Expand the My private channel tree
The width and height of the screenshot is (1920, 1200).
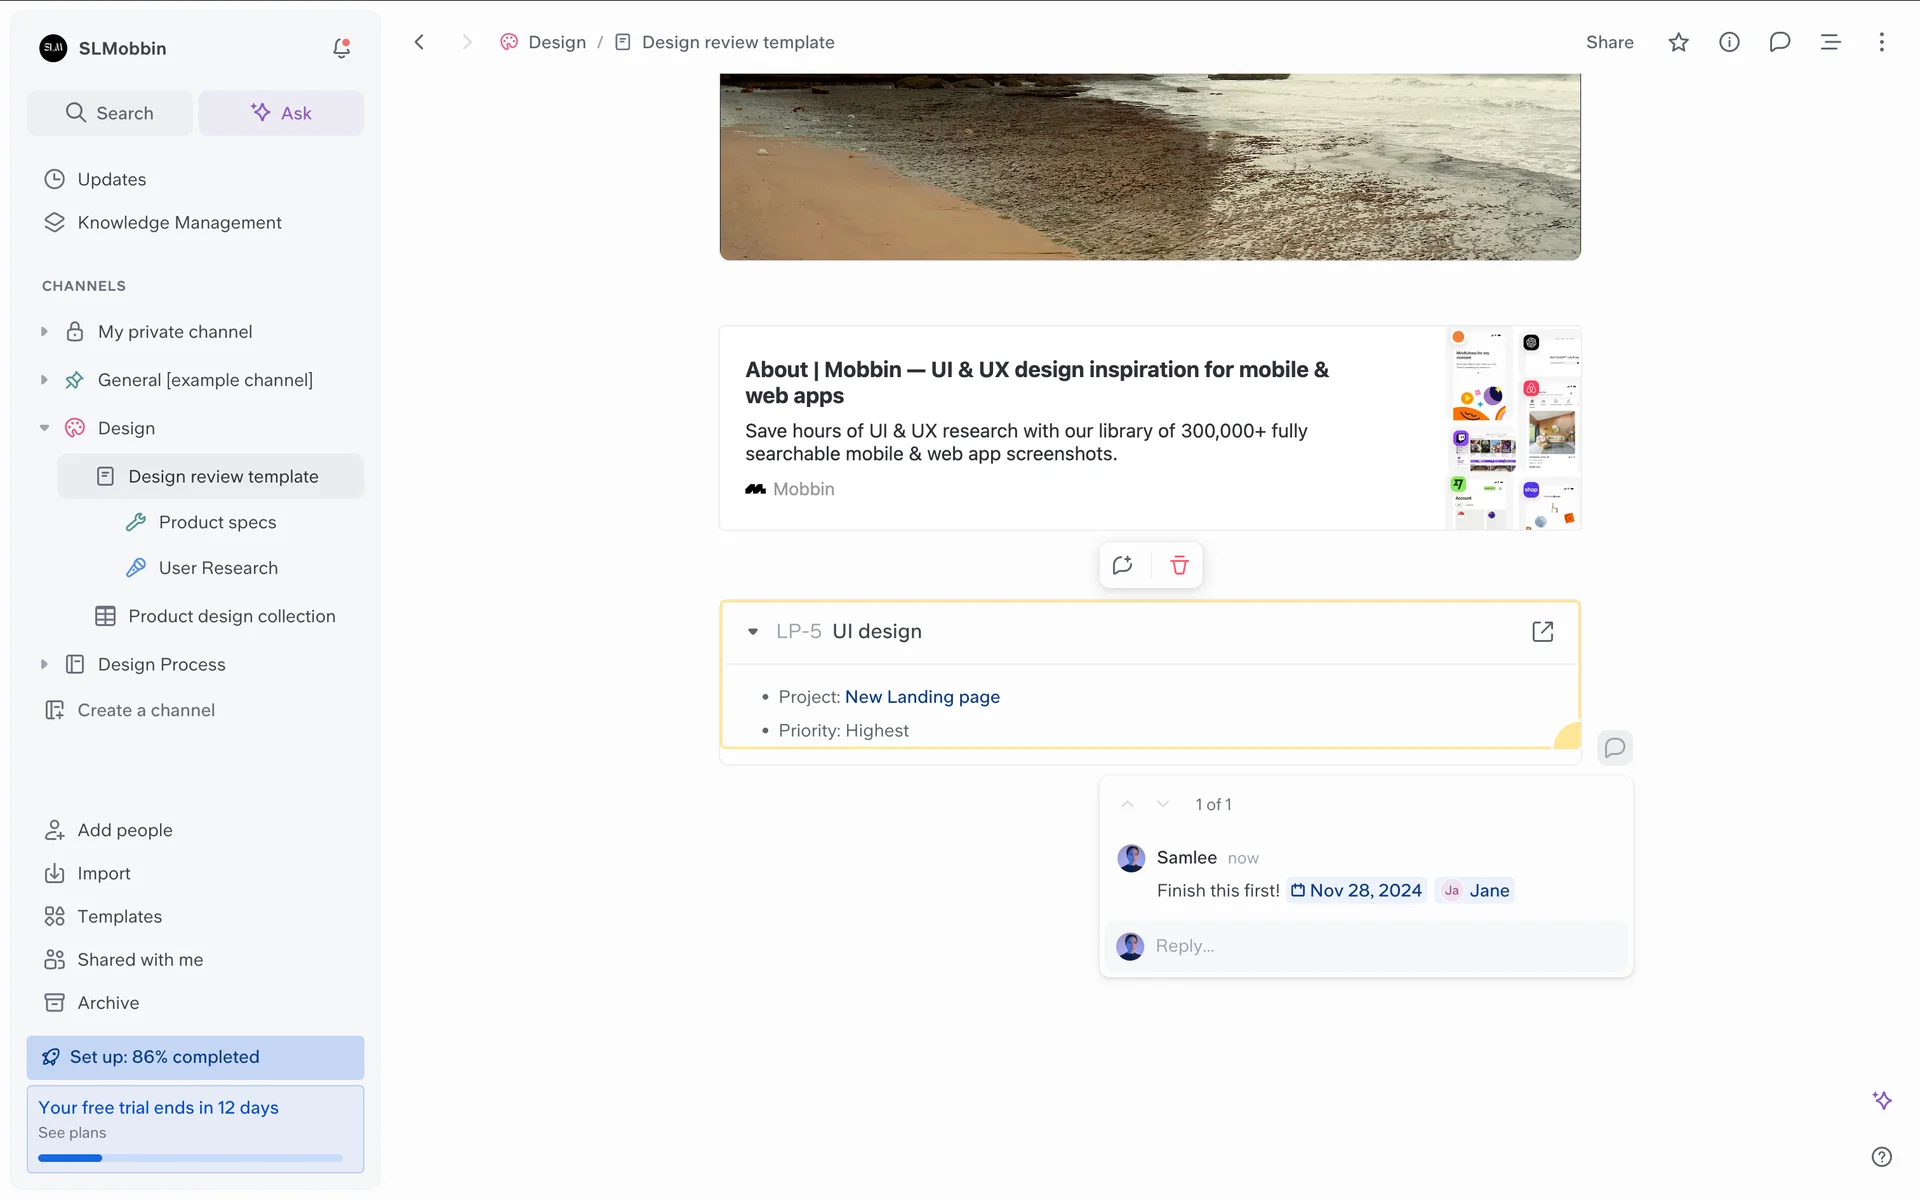[x=44, y=332]
